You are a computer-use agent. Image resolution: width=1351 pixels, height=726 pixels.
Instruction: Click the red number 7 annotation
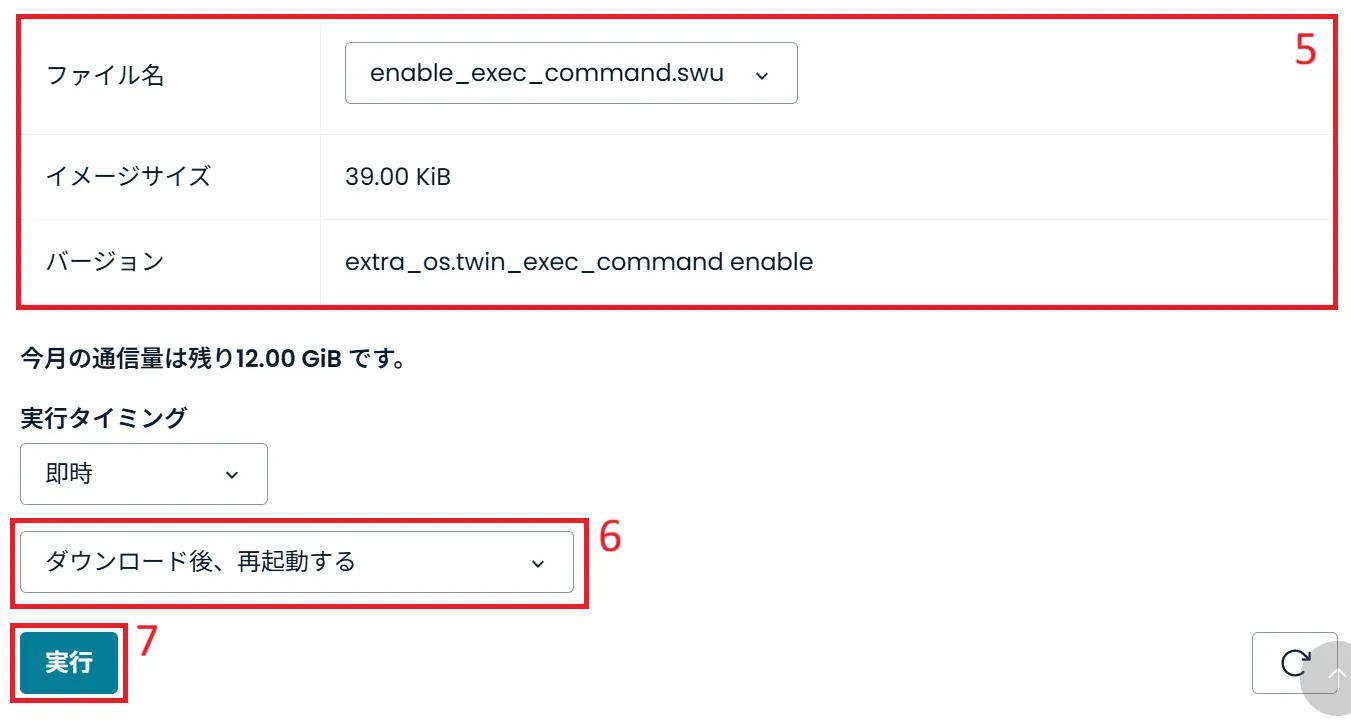(x=147, y=642)
